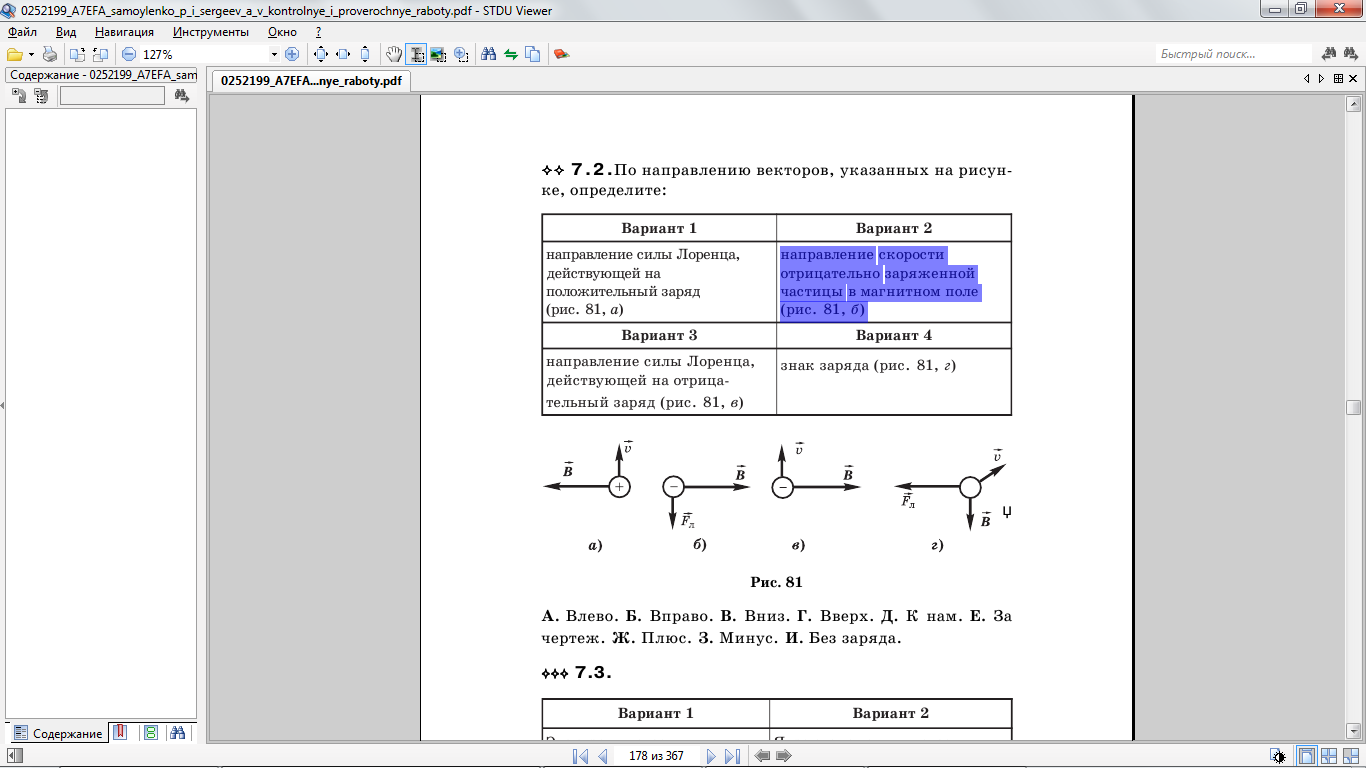The width and height of the screenshot is (1366, 768).
Task: Click the Содержание panel header tab
Action: click(x=102, y=75)
